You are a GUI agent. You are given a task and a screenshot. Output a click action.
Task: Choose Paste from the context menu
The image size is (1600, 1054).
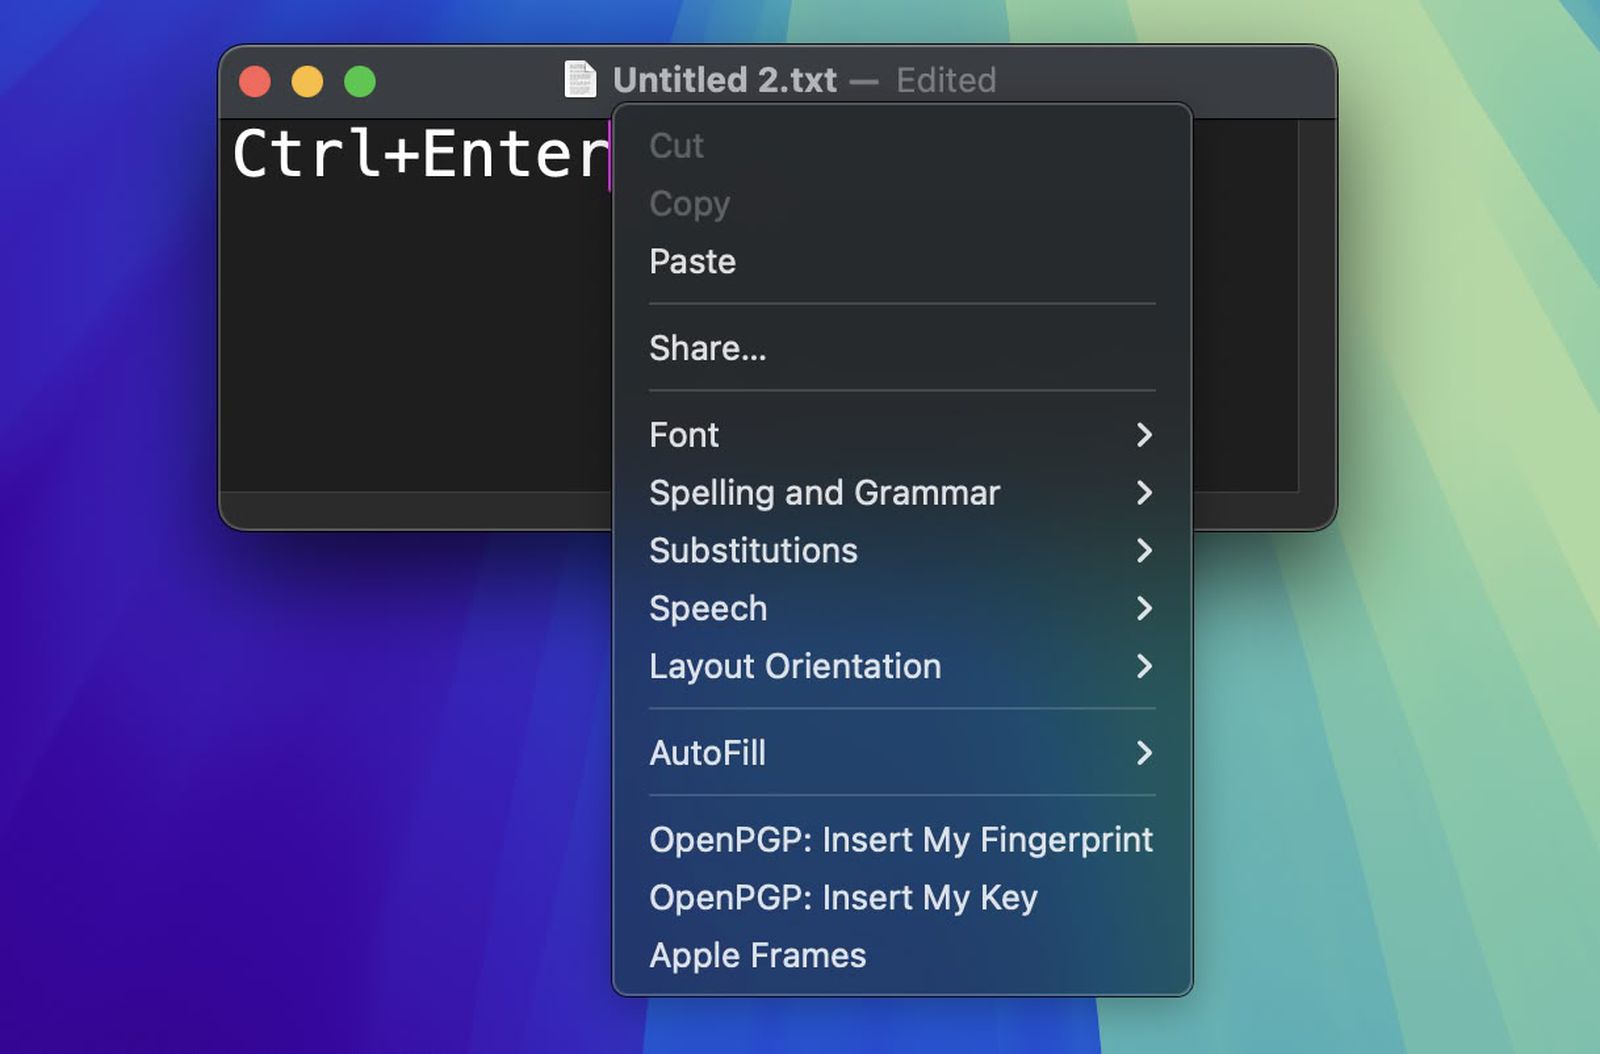902,262
